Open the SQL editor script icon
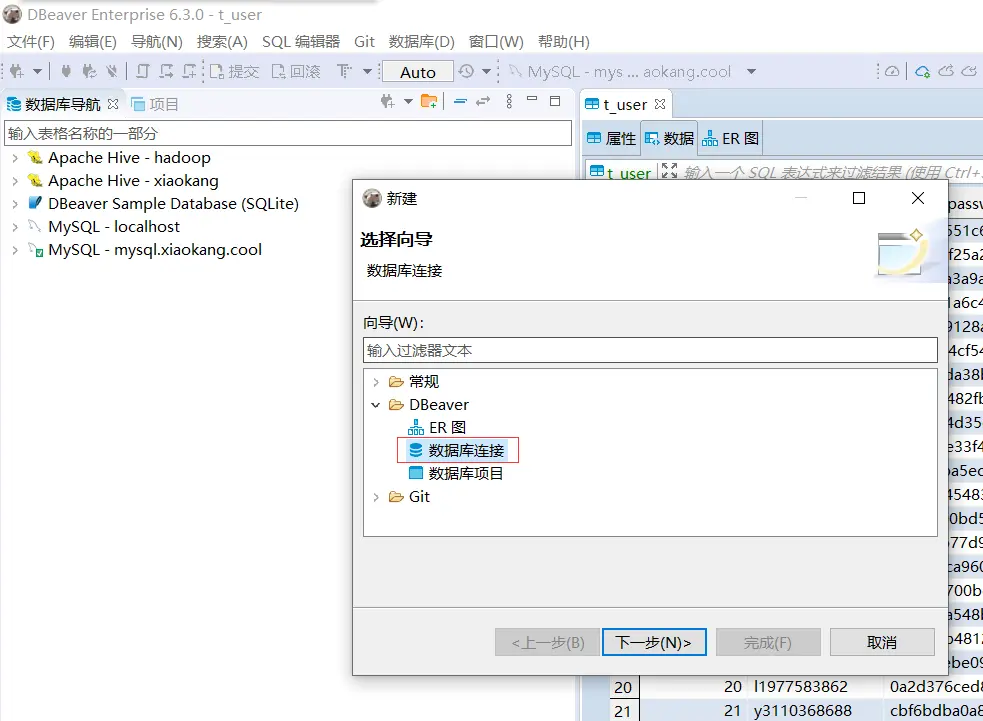983x721 pixels. (143, 71)
